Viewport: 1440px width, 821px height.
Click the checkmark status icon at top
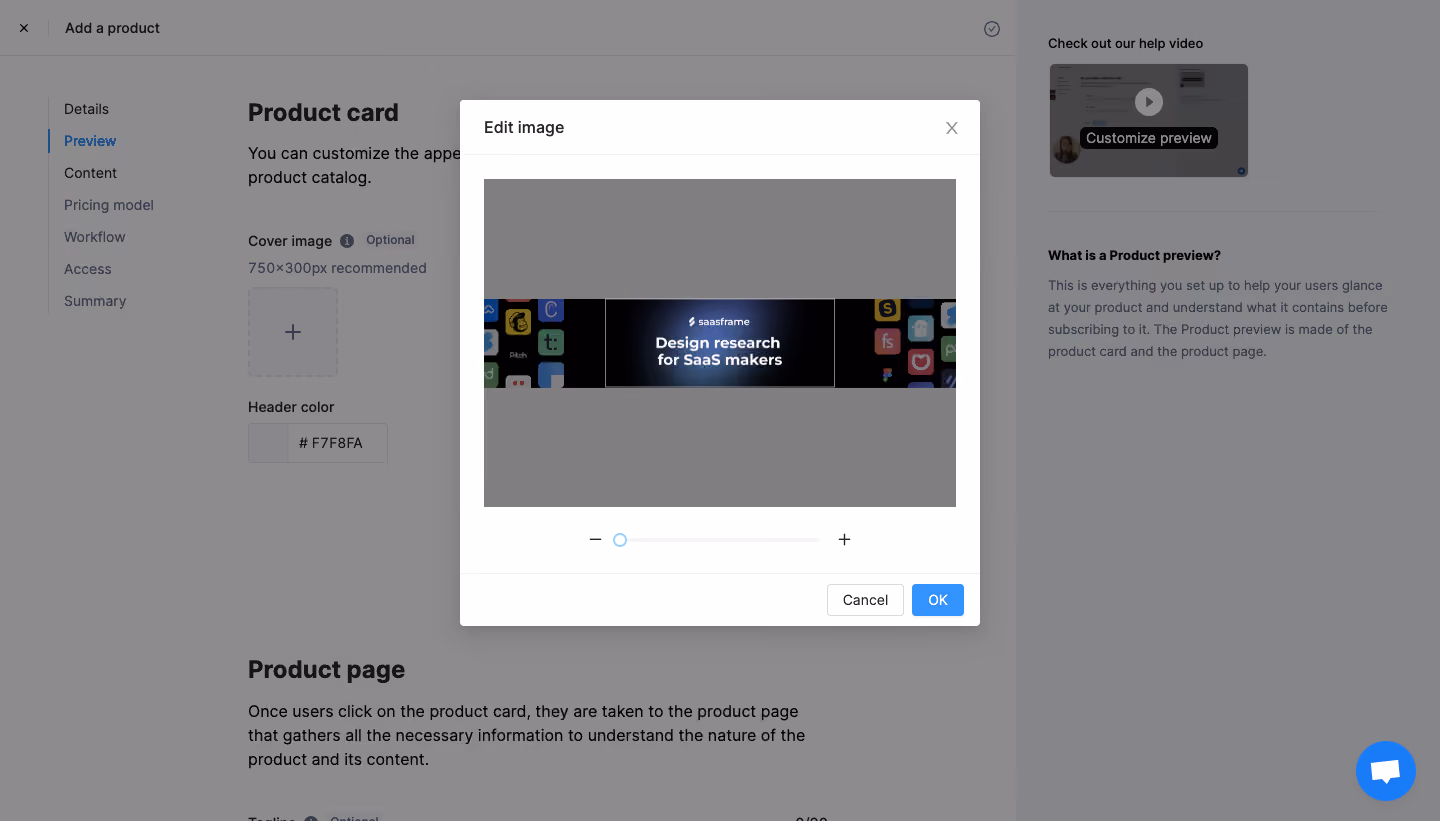click(992, 29)
